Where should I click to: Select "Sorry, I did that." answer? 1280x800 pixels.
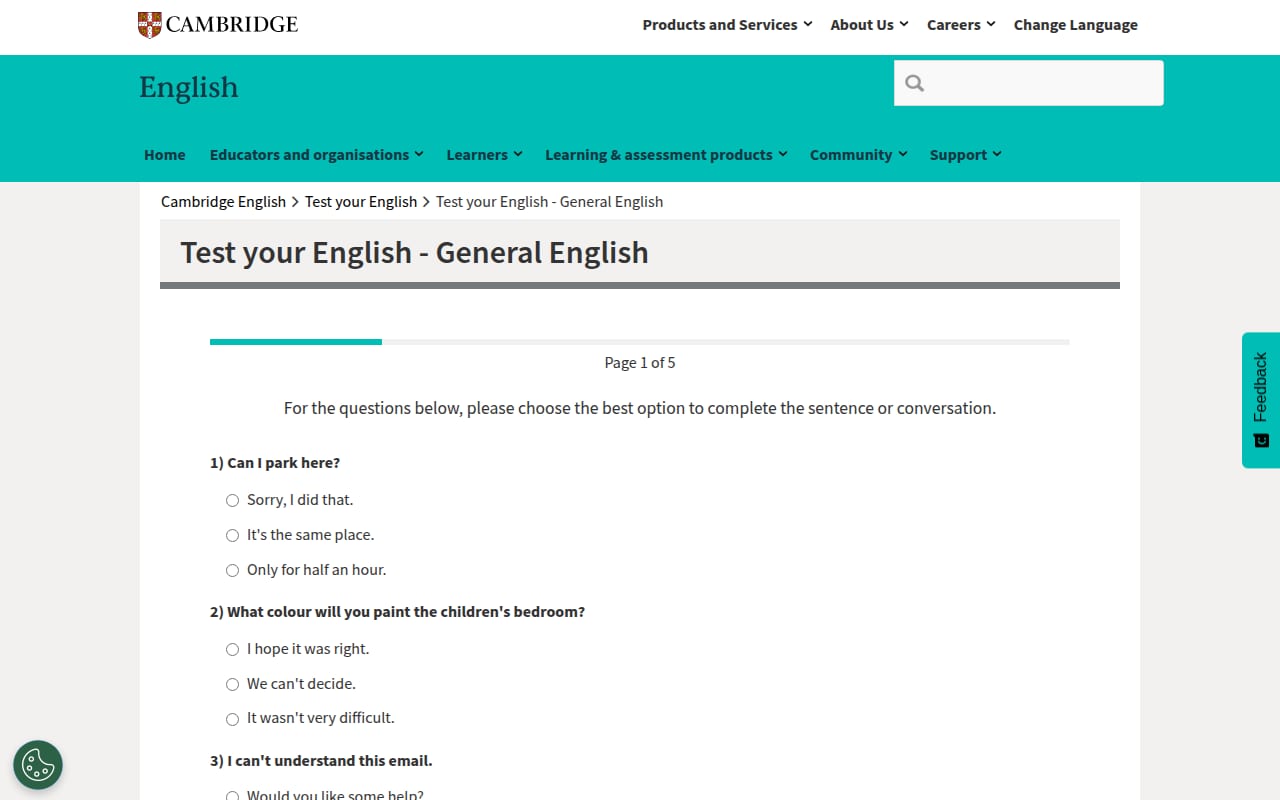232,500
